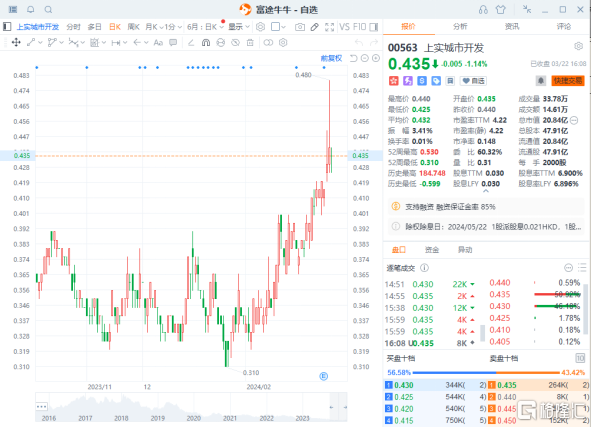Screen dimensions: 592x427
Task: Click the camera screenshot icon in chart toolbar
Action: (300, 27)
